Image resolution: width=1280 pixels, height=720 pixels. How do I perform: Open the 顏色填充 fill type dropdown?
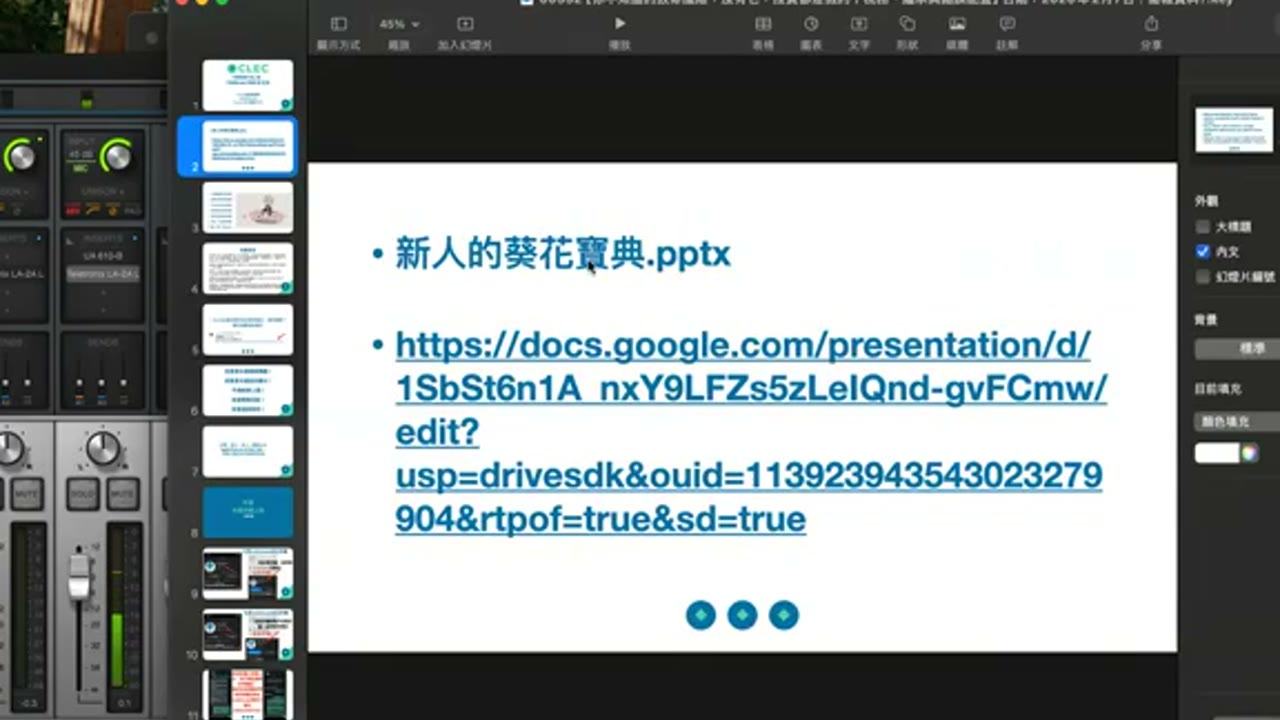click(x=1238, y=422)
